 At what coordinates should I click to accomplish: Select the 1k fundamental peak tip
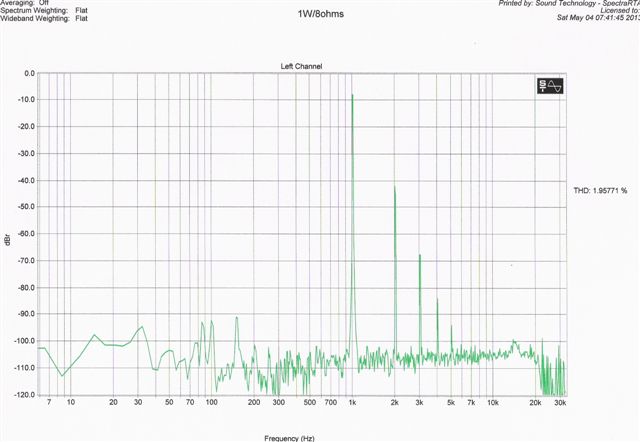click(352, 96)
